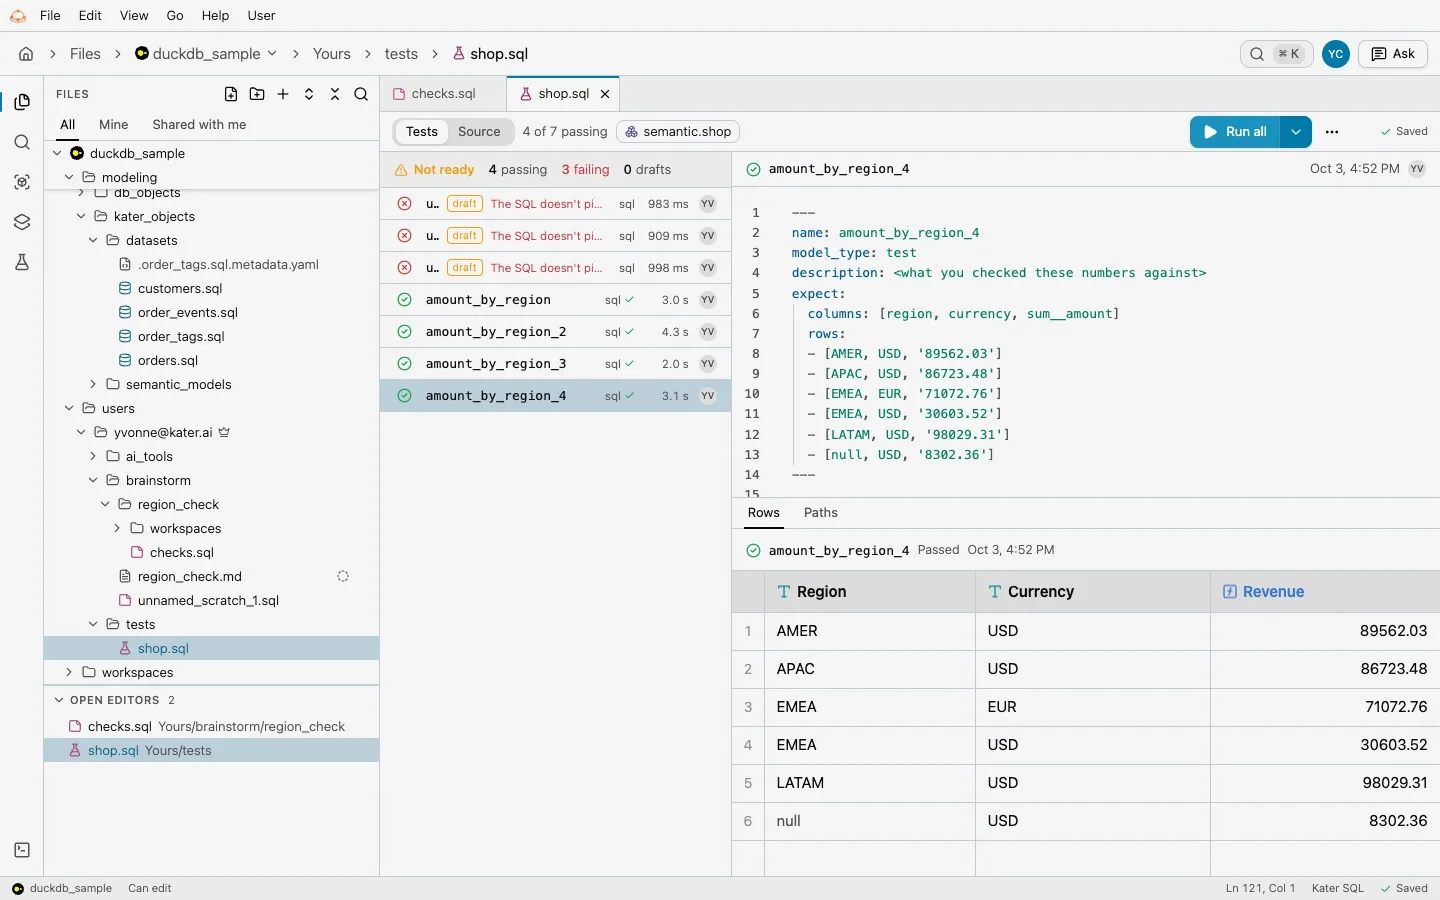Open the Files view from the left sidebar
Image resolution: width=1440 pixels, height=900 pixels.
coord(22,102)
